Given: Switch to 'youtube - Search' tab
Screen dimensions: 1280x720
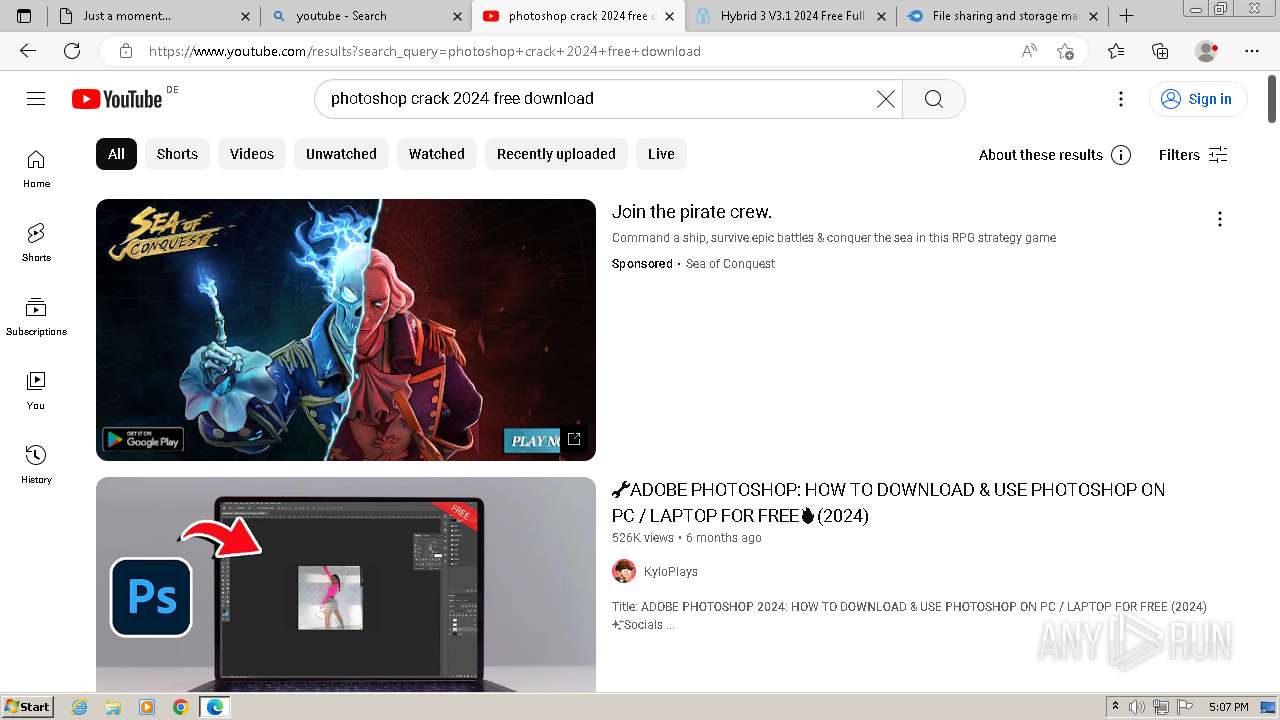Looking at the screenshot, I should 366,16.
